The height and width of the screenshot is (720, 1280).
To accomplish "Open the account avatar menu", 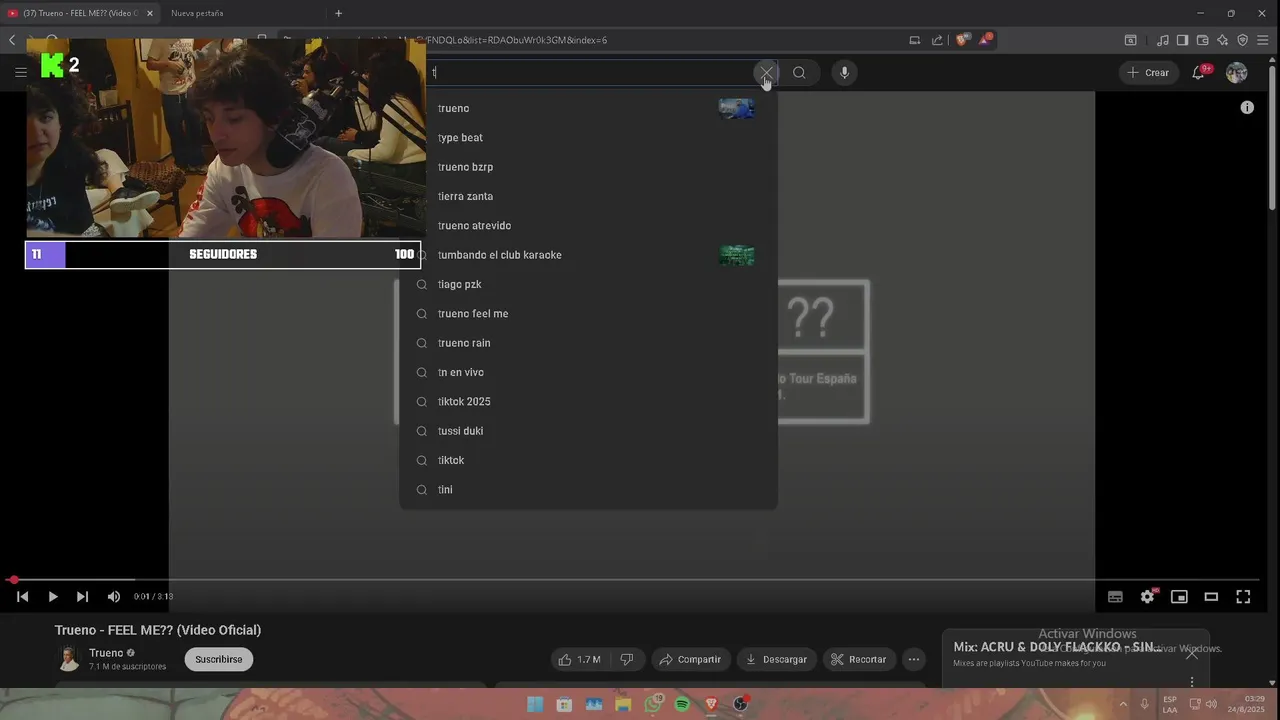I will point(1237,73).
